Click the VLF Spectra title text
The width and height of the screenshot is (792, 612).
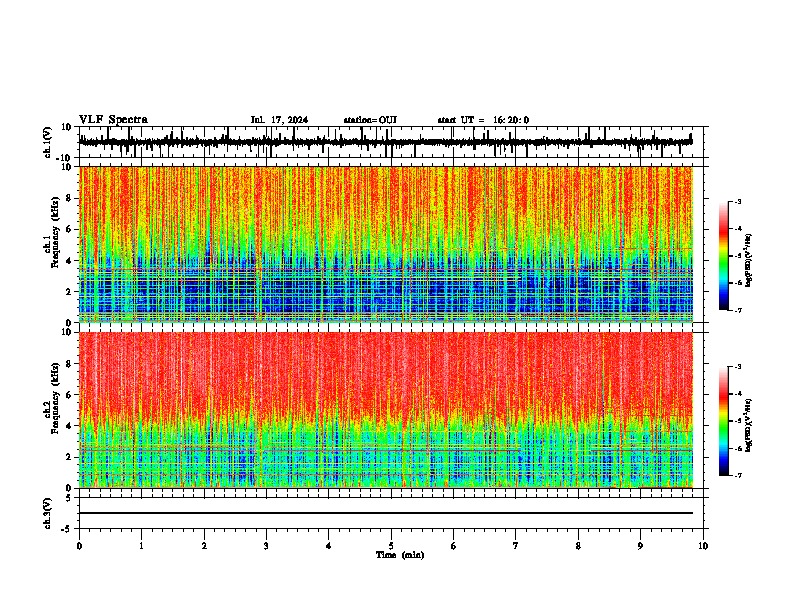(x=113, y=120)
